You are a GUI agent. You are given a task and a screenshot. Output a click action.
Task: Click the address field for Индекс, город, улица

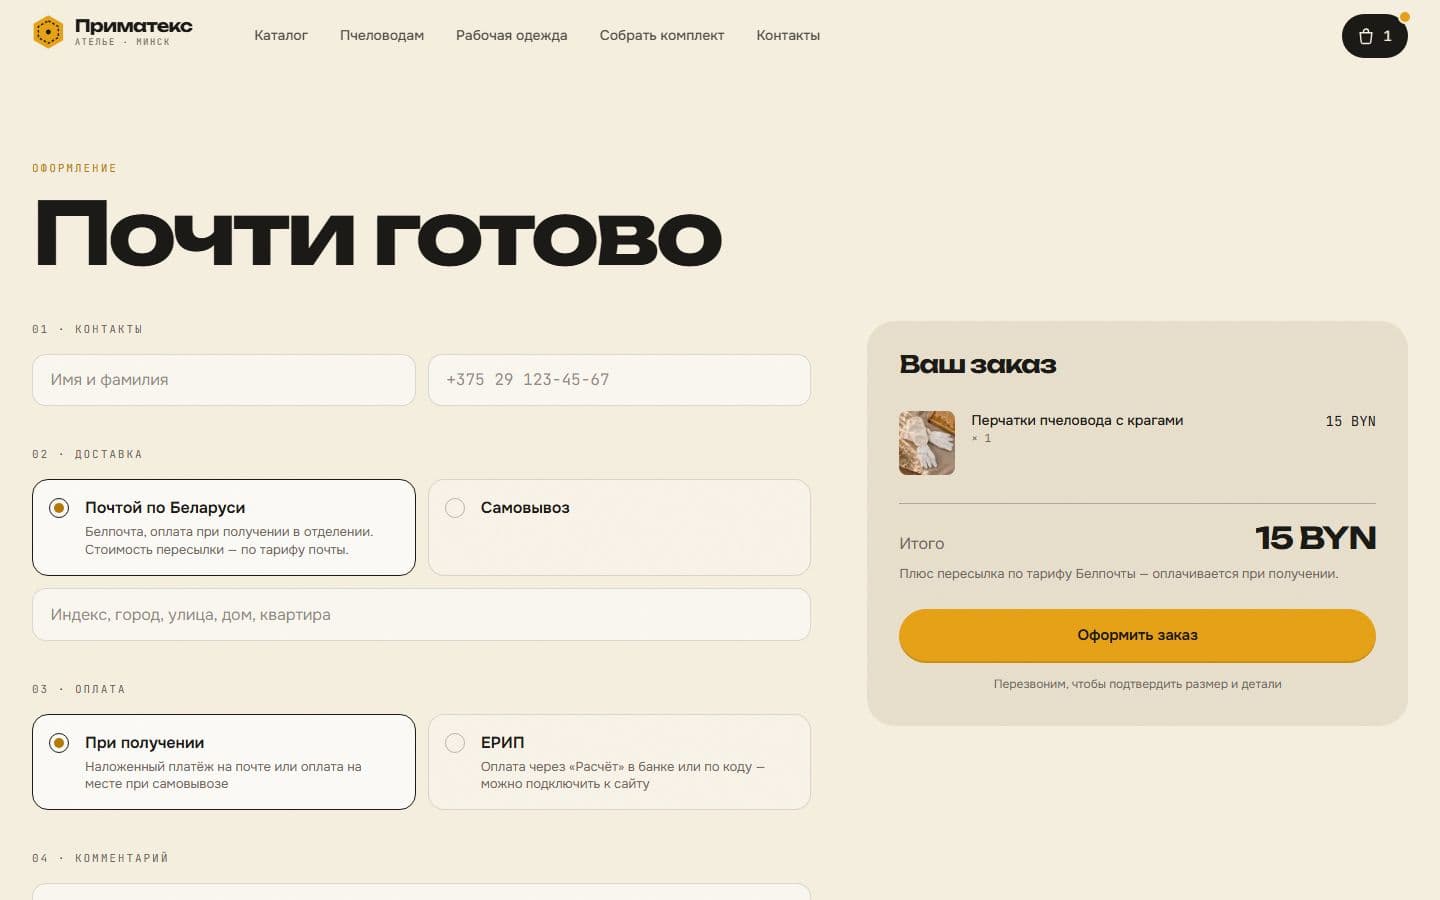click(x=421, y=614)
